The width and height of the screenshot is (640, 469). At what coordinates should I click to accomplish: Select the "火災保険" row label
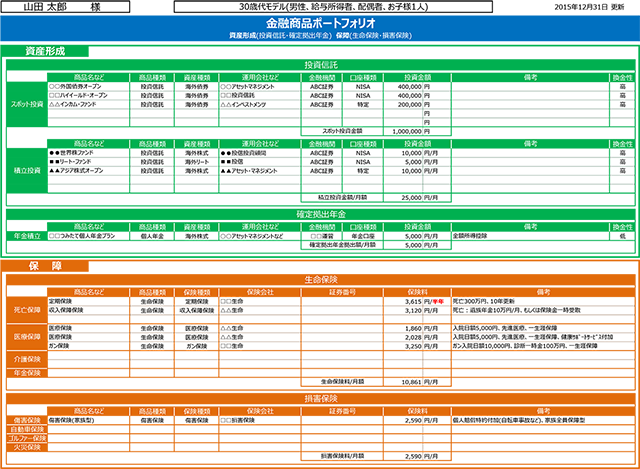[27, 447]
